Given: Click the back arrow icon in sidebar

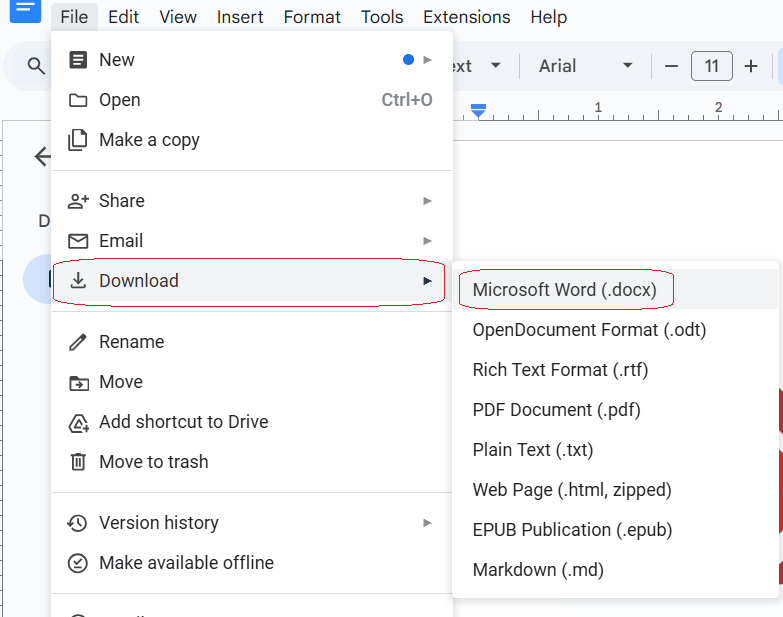Looking at the screenshot, I should pyautogui.click(x=42, y=156).
